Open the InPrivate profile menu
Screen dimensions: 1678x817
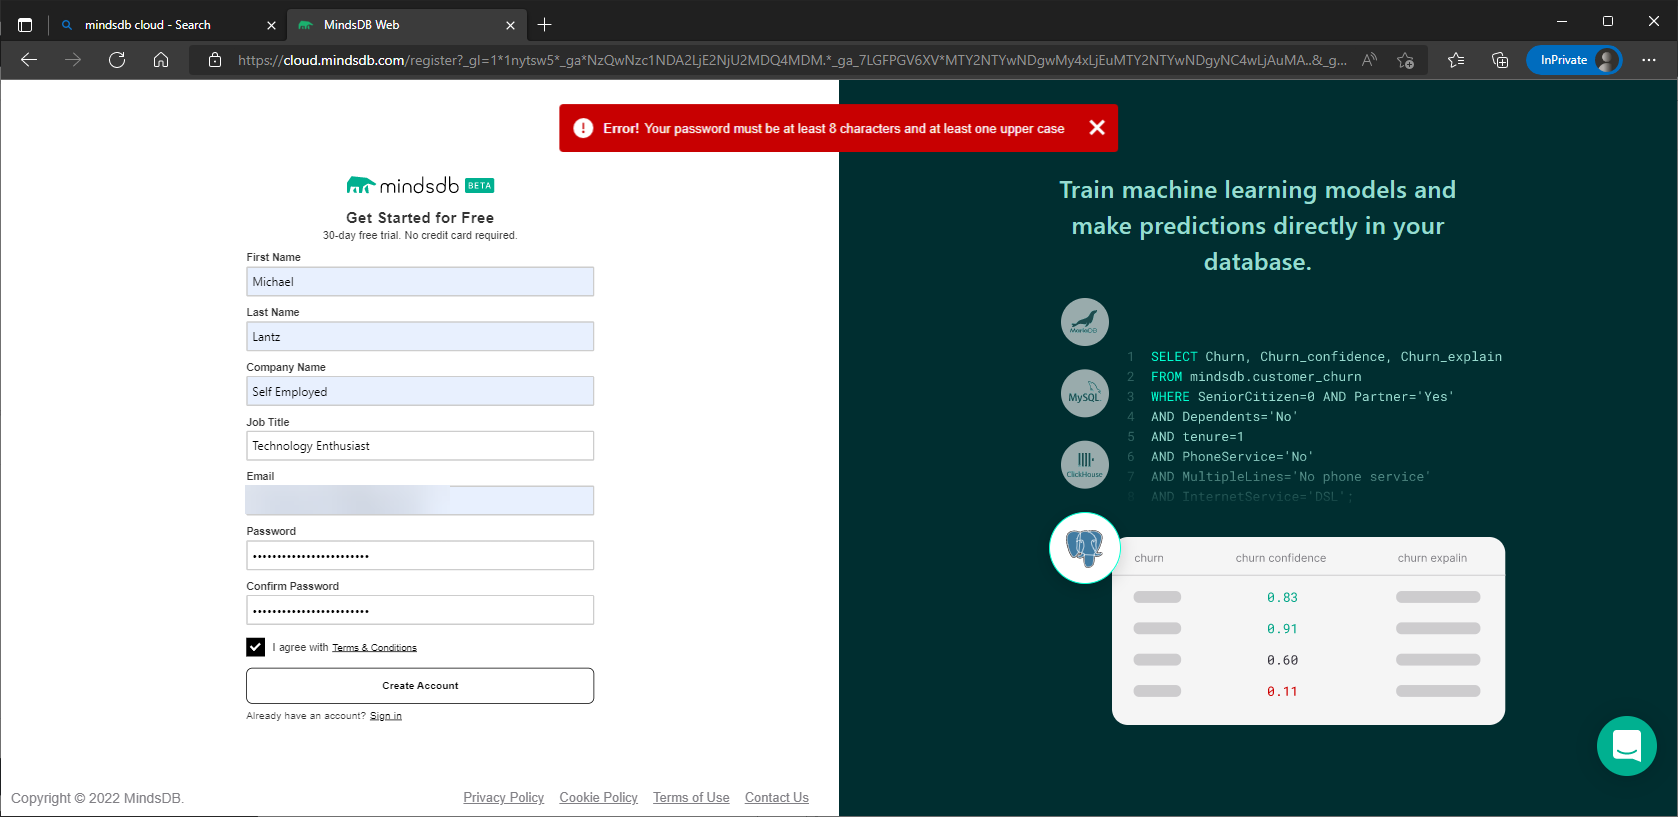click(x=1574, y=60)
